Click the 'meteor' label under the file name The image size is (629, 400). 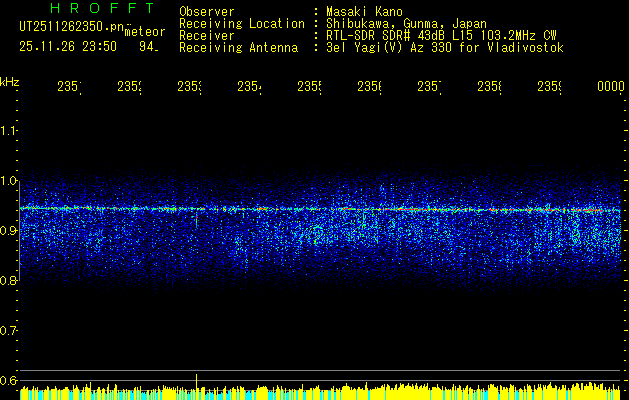pyautogui.click(x=145, y=32)
